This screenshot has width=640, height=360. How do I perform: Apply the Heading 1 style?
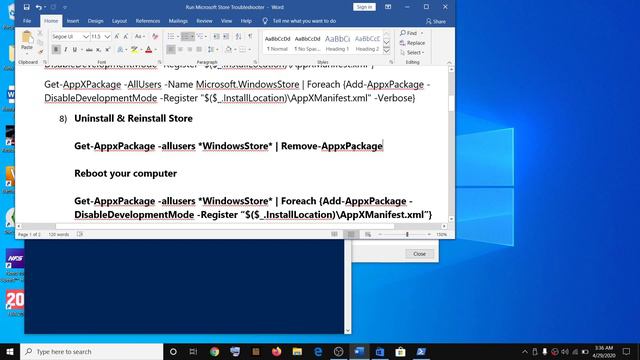(x=337, y=42)
